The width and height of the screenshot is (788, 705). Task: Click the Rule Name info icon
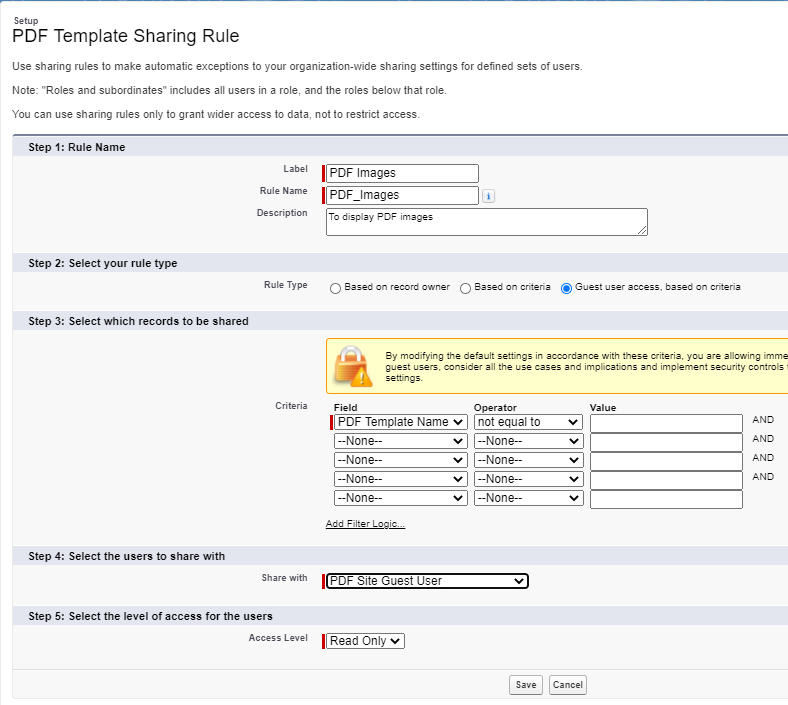point(489,196)
